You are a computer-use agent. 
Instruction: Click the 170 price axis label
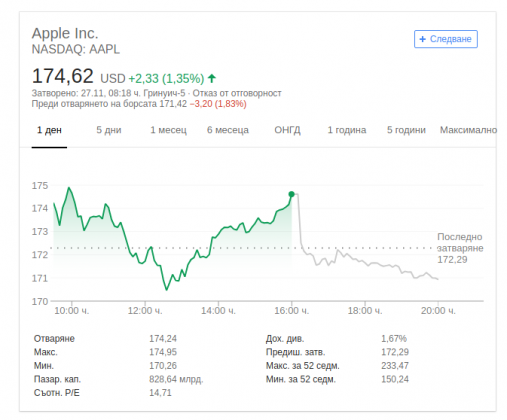tap(40, 301)
